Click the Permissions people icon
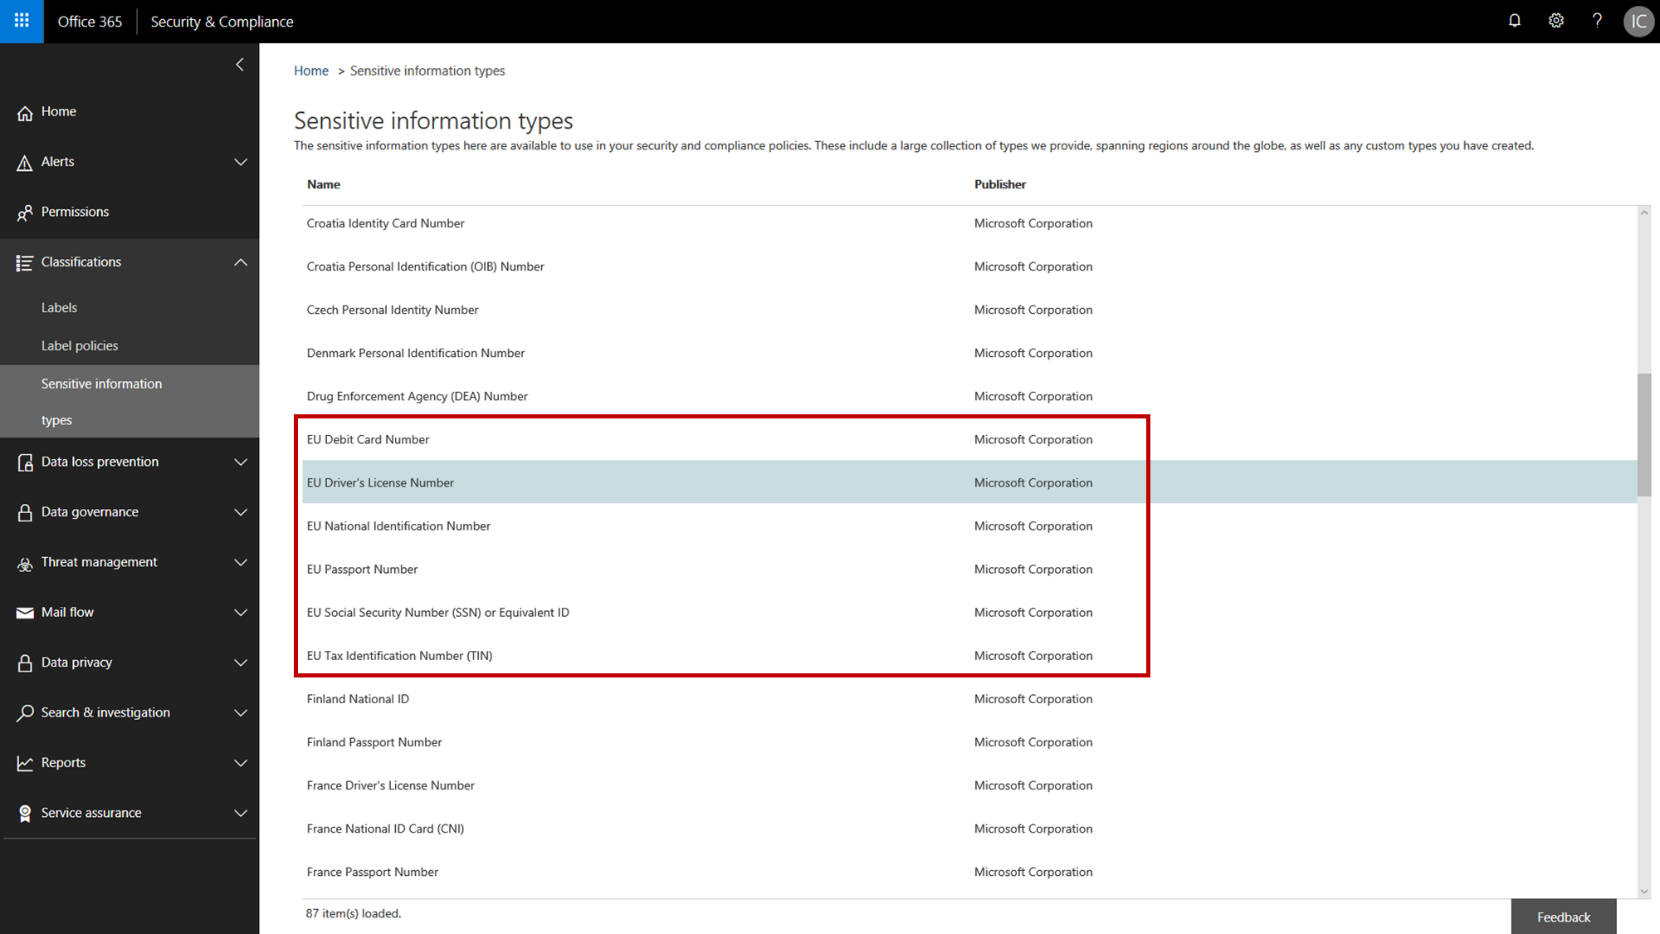Image resolution: width=1660 pixels, height=934 pixels. click(25, 212)
